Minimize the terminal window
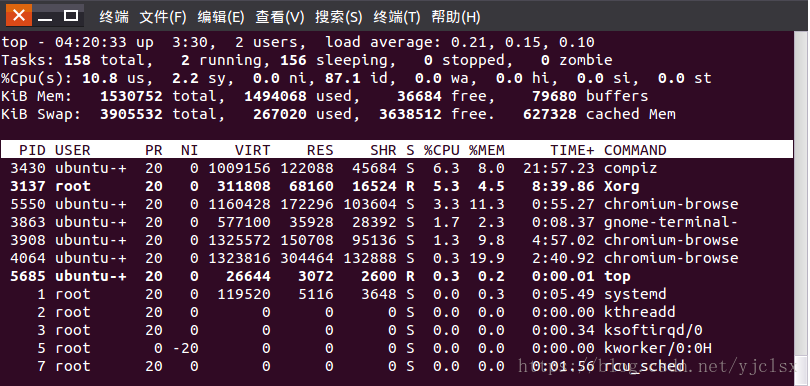Image resolution: width=810 pixels, height=386 pixels. 45,17
